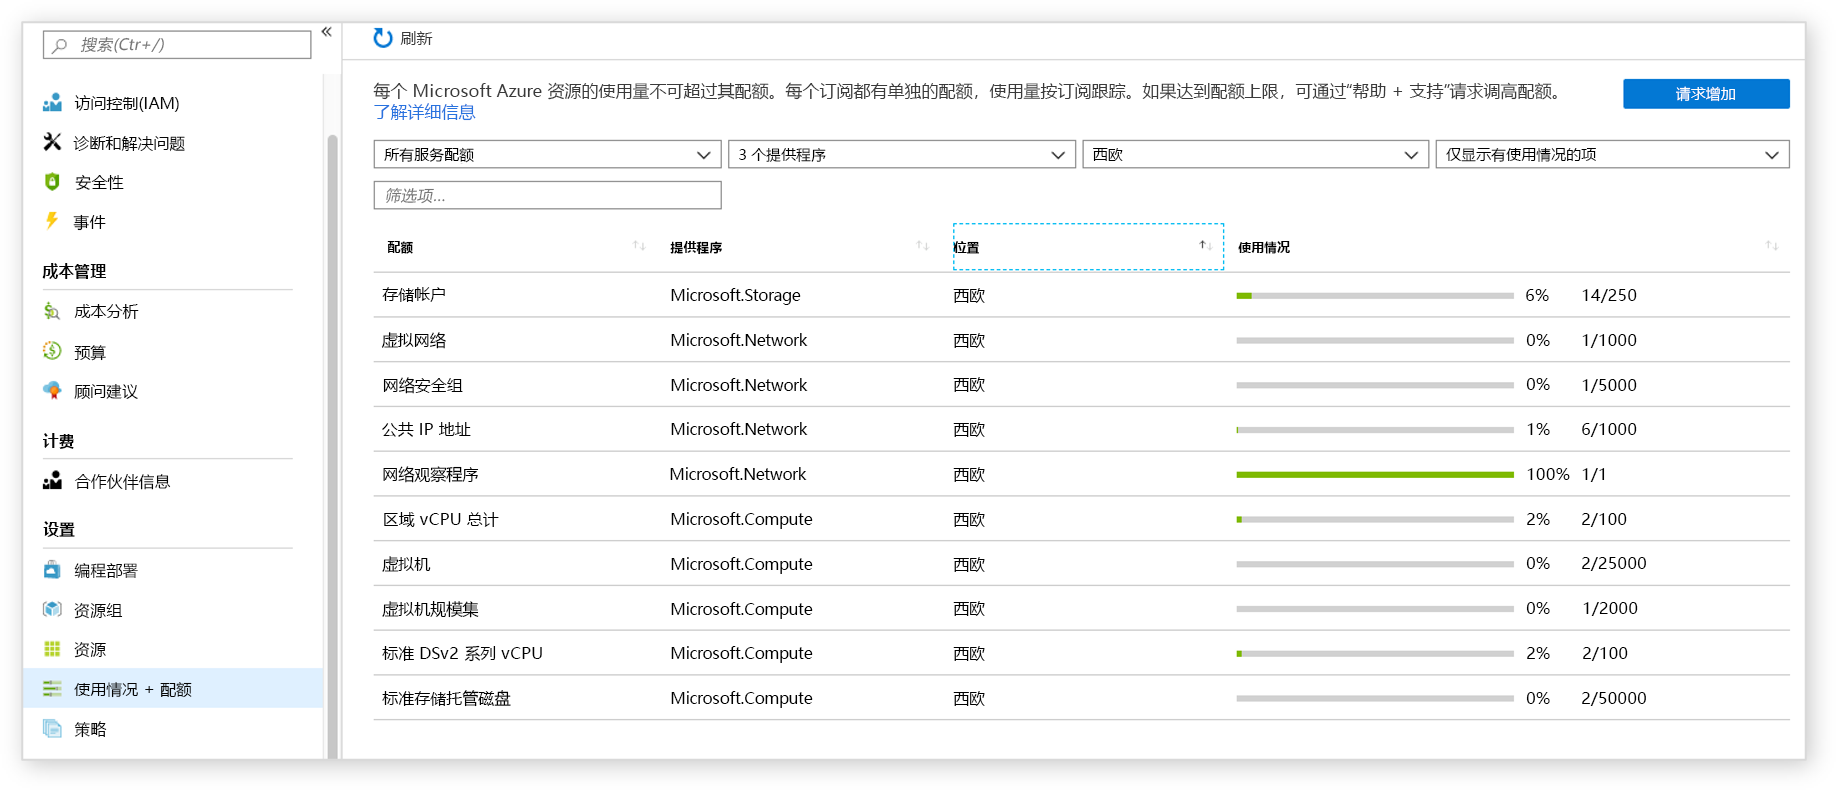Open the 3 个提供程序 dropdown
1836x790 pixels.
click(x=901, y=154)
